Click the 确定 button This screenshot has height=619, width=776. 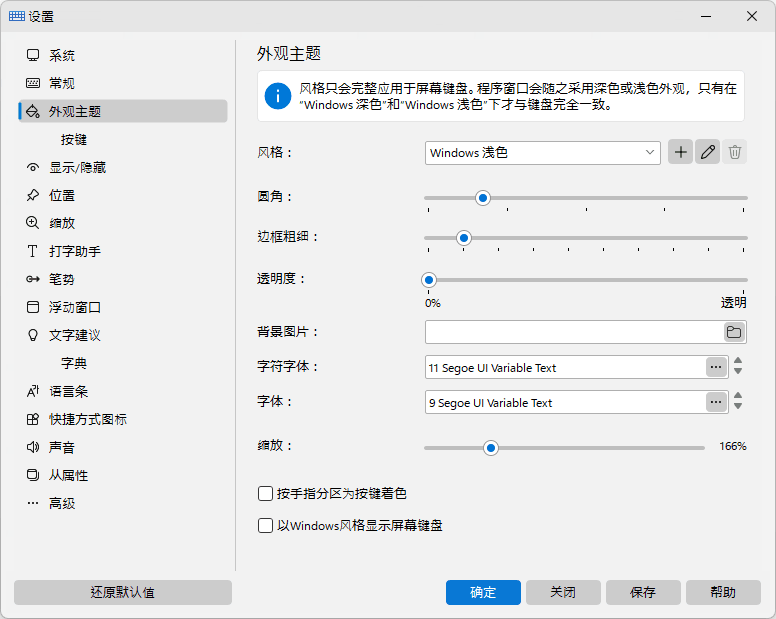click(x=483, y=592)
